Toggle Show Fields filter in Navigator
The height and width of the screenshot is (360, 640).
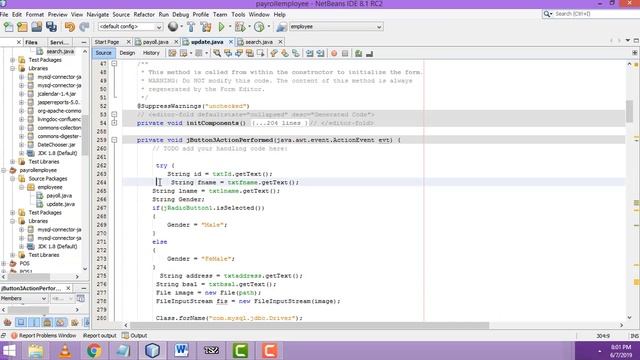(21, 322)
